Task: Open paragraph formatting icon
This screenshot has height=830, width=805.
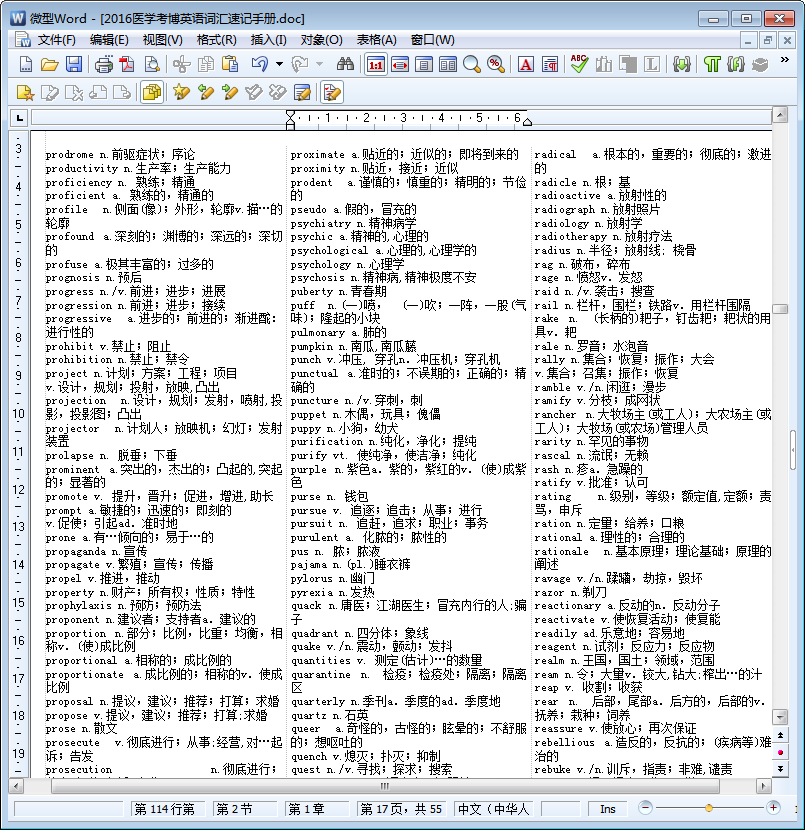Action: pos(550,65)
